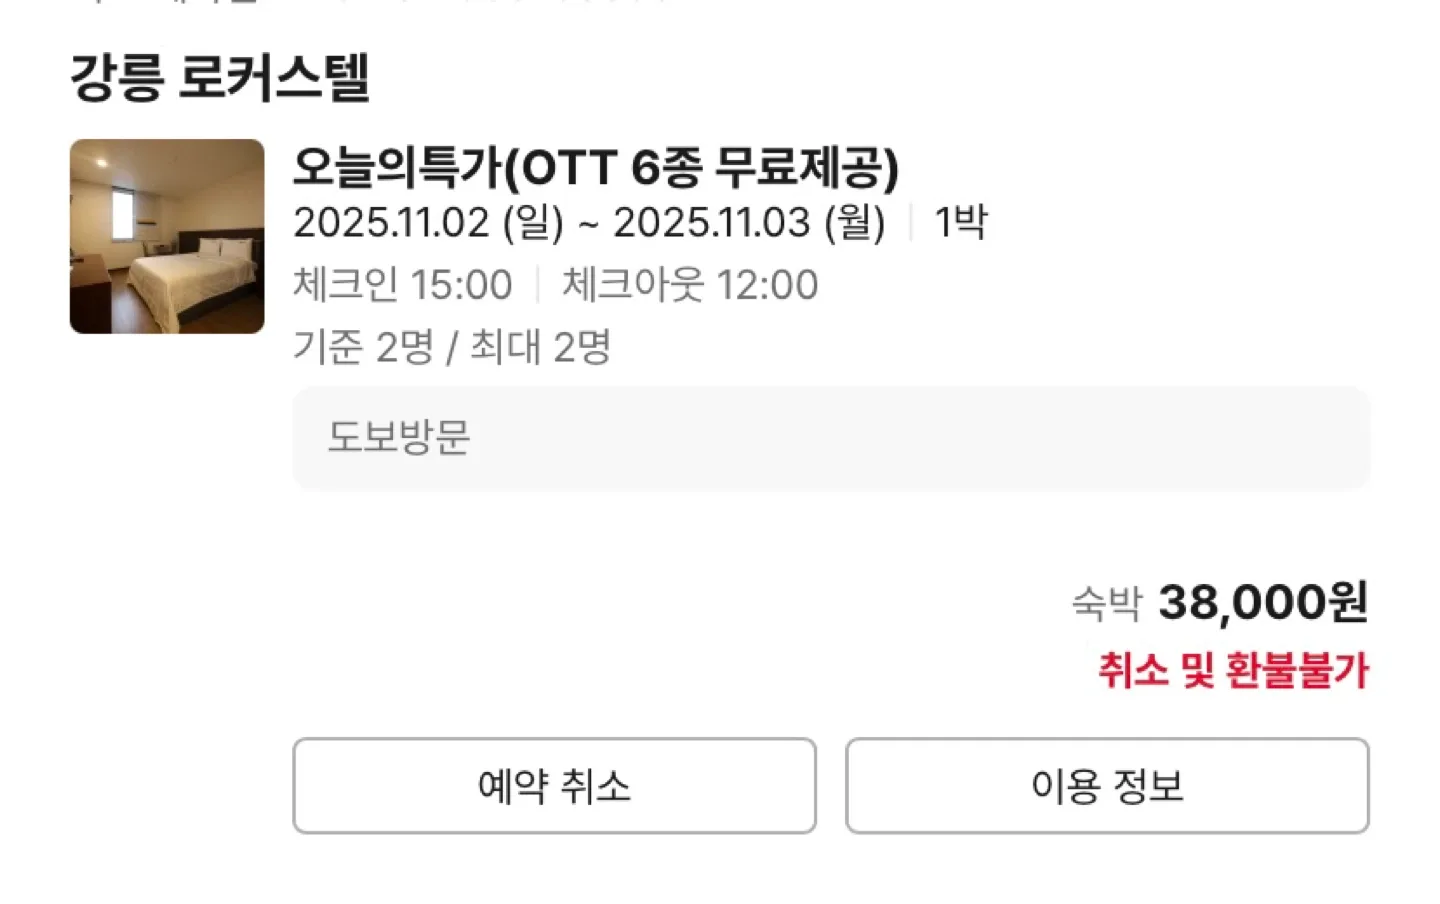Tap the check-out date 2025.11.03

pos(711,223)
